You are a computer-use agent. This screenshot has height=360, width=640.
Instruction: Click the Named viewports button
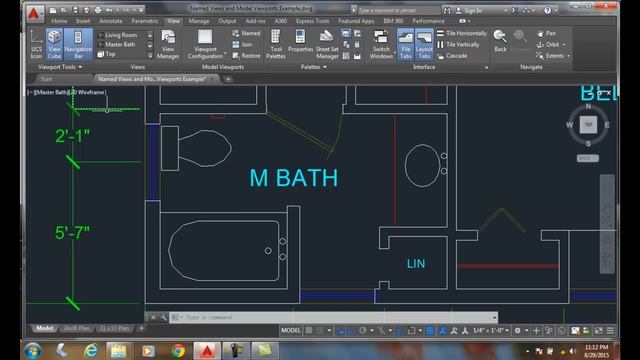(x=246, y=33)
